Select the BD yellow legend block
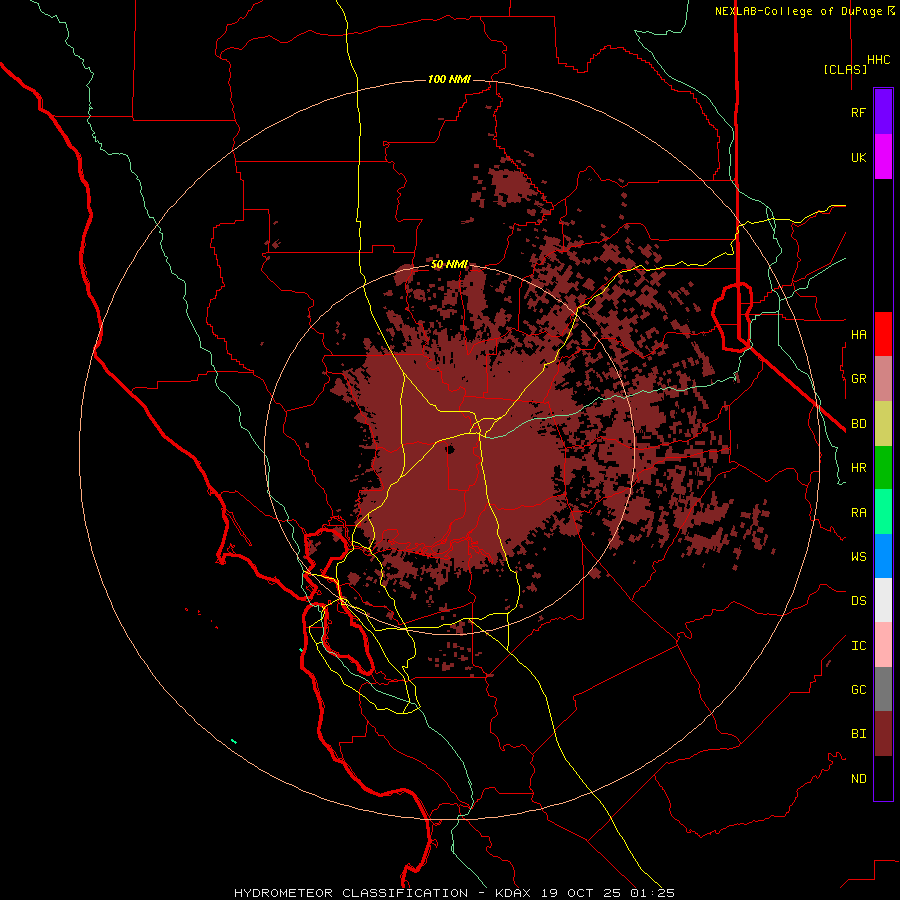 pyautogui.click(x=883, y=423)
